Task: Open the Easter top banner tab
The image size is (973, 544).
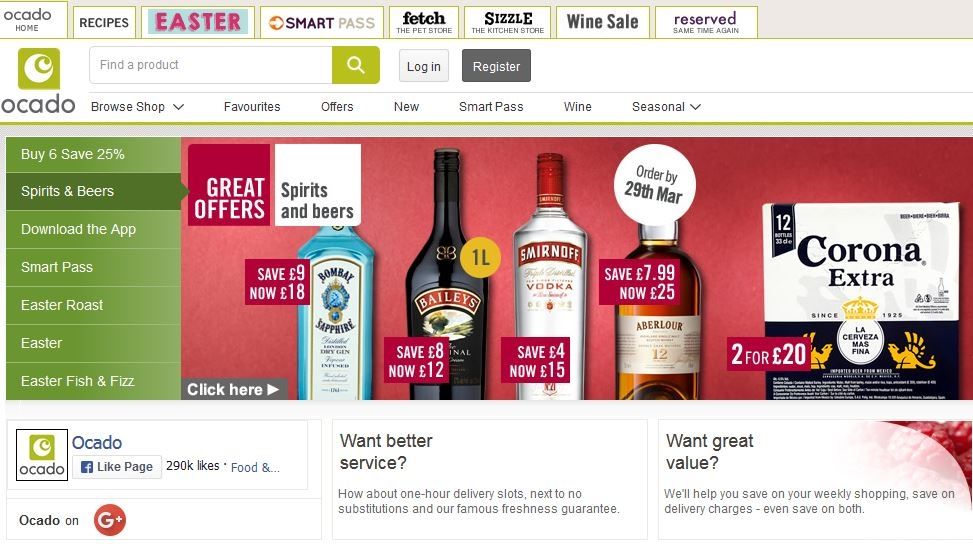Action: coord(198,22)
